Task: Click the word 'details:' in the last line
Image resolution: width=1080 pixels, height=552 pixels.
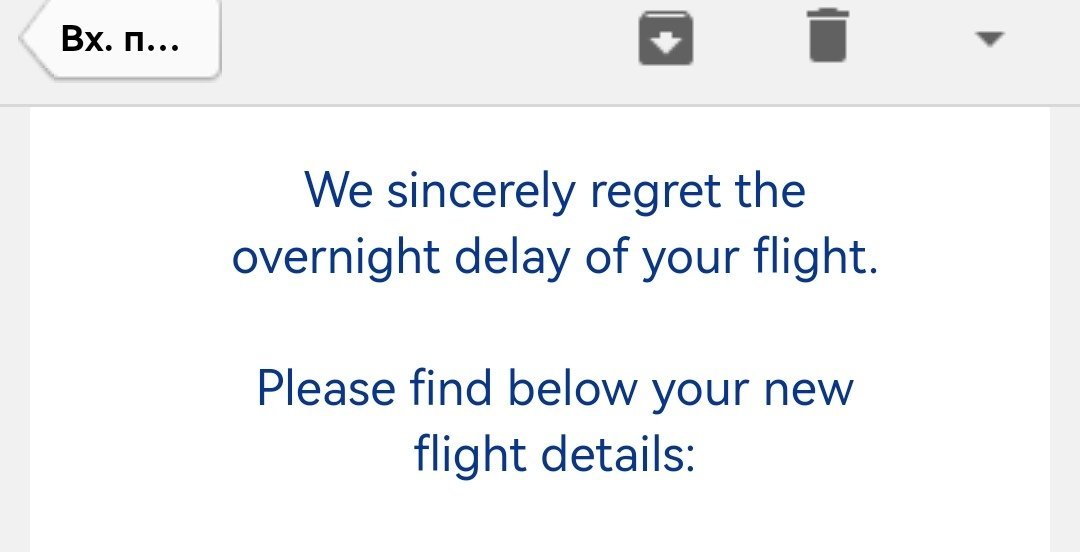Action: pos(617,453)
